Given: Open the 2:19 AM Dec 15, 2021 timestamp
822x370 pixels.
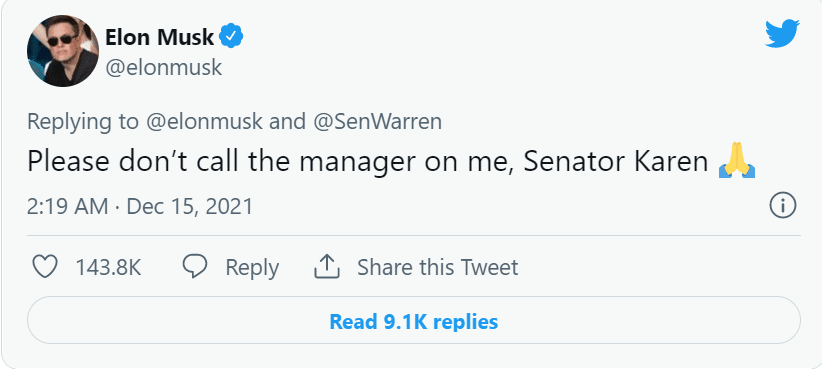Looking at the screenshot, I should pyautogui.click(x=140, y=206).
